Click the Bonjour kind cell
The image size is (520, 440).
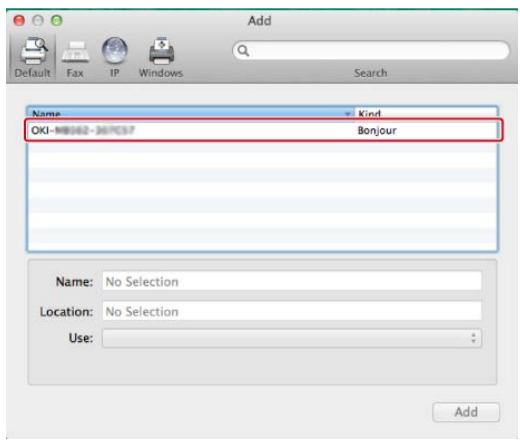pos(377,130)
